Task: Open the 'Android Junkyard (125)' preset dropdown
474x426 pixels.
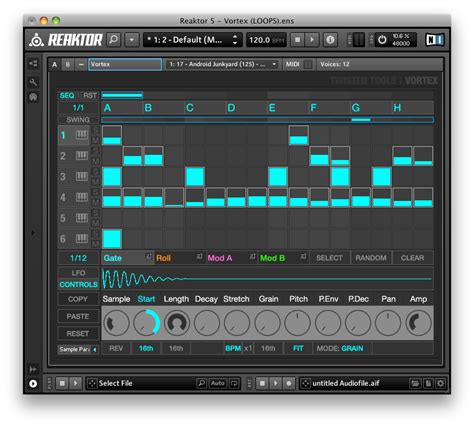Action: click(223, 64)
